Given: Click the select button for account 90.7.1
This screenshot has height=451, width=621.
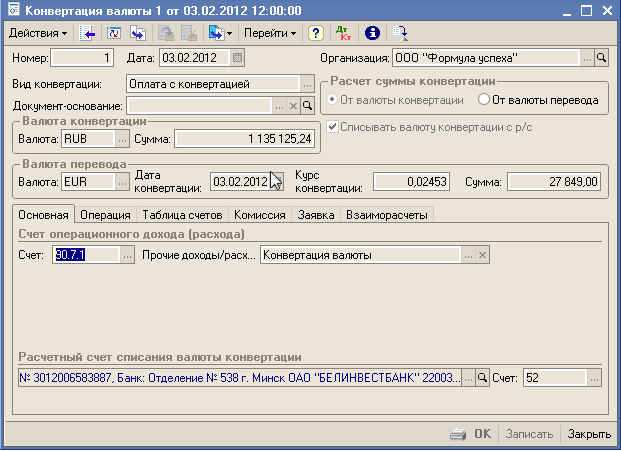Looking at the screenshot, I should pyautogui.click(x=127, y=255).
